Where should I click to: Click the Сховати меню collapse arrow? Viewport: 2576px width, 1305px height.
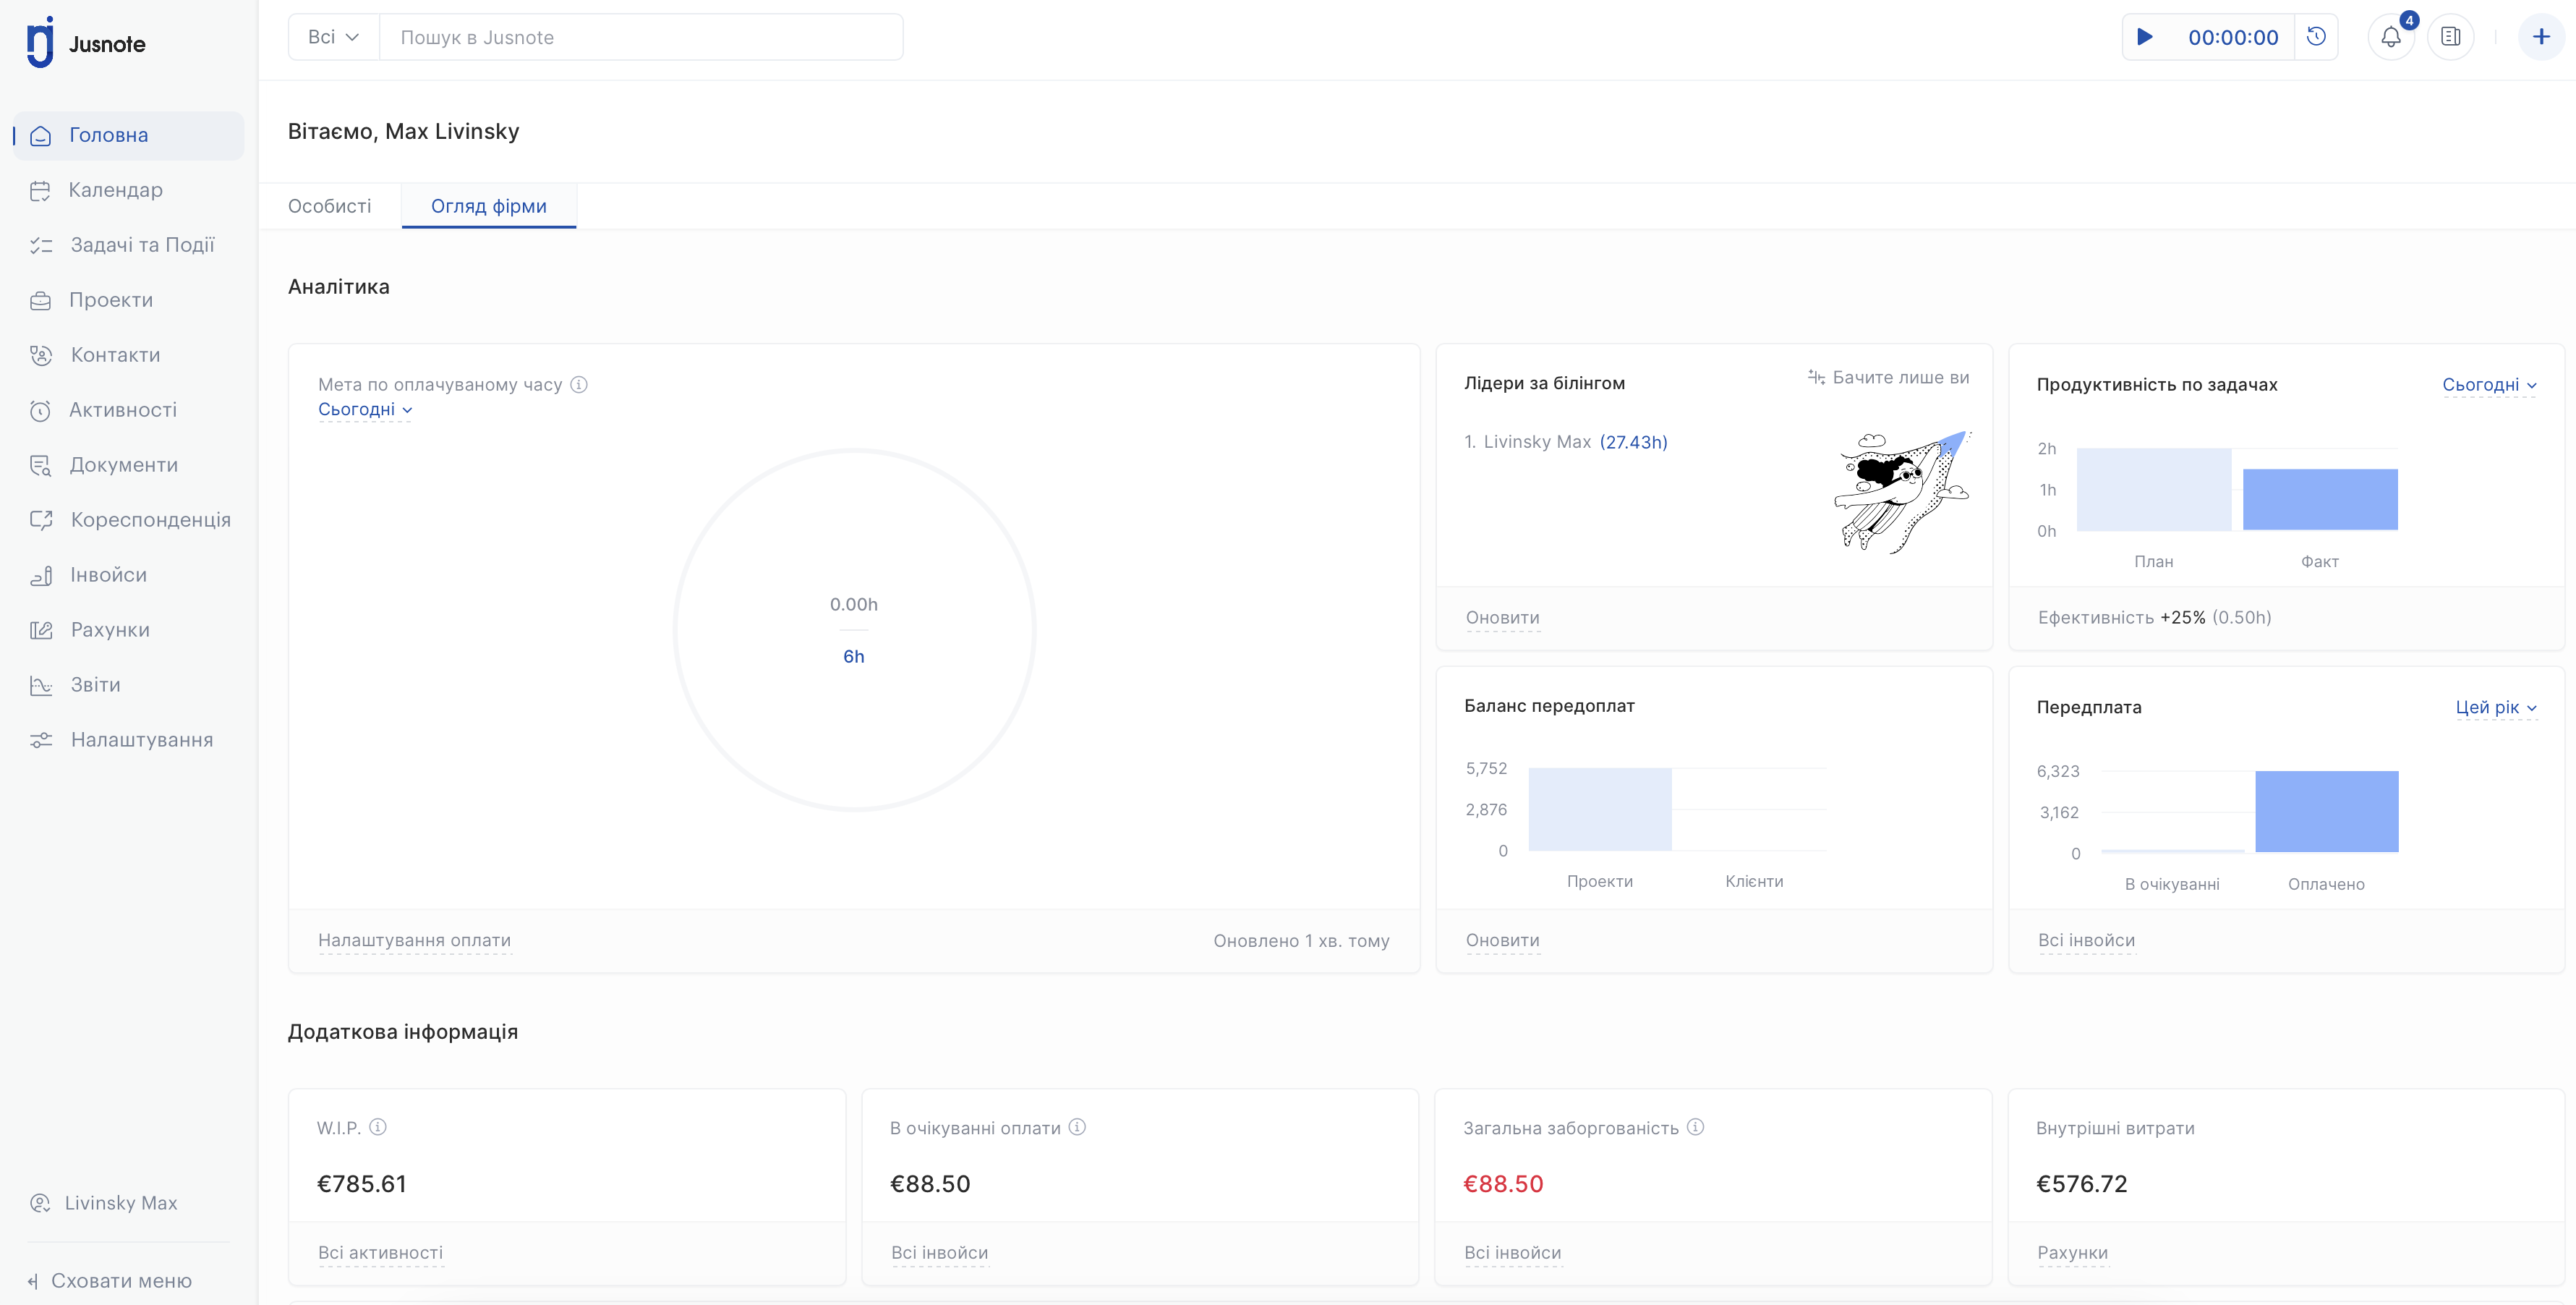pos(33,1281)
